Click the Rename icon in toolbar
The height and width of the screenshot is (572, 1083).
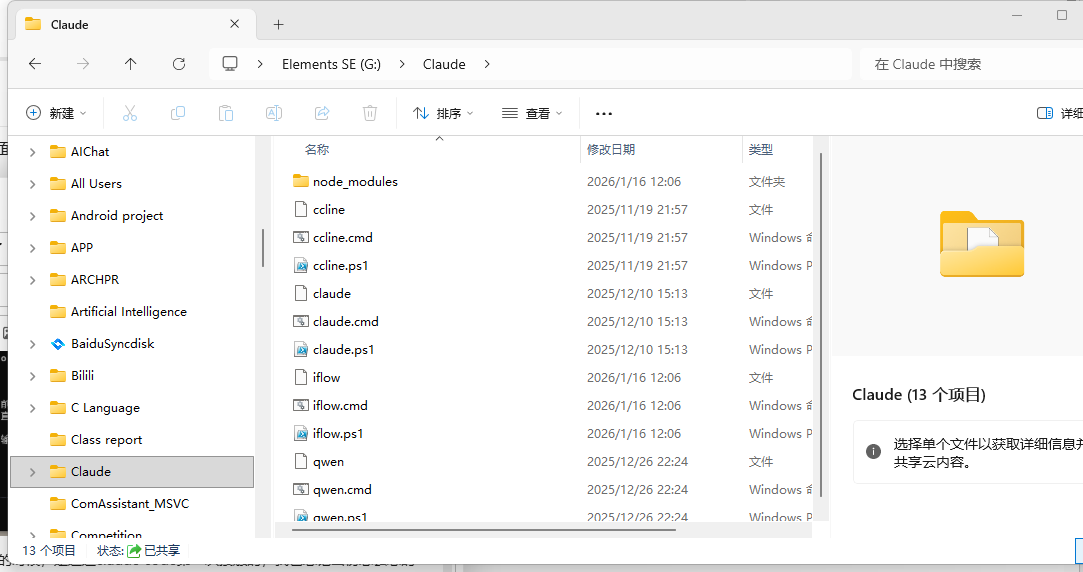pyautogui.click(x=273, y=113)
